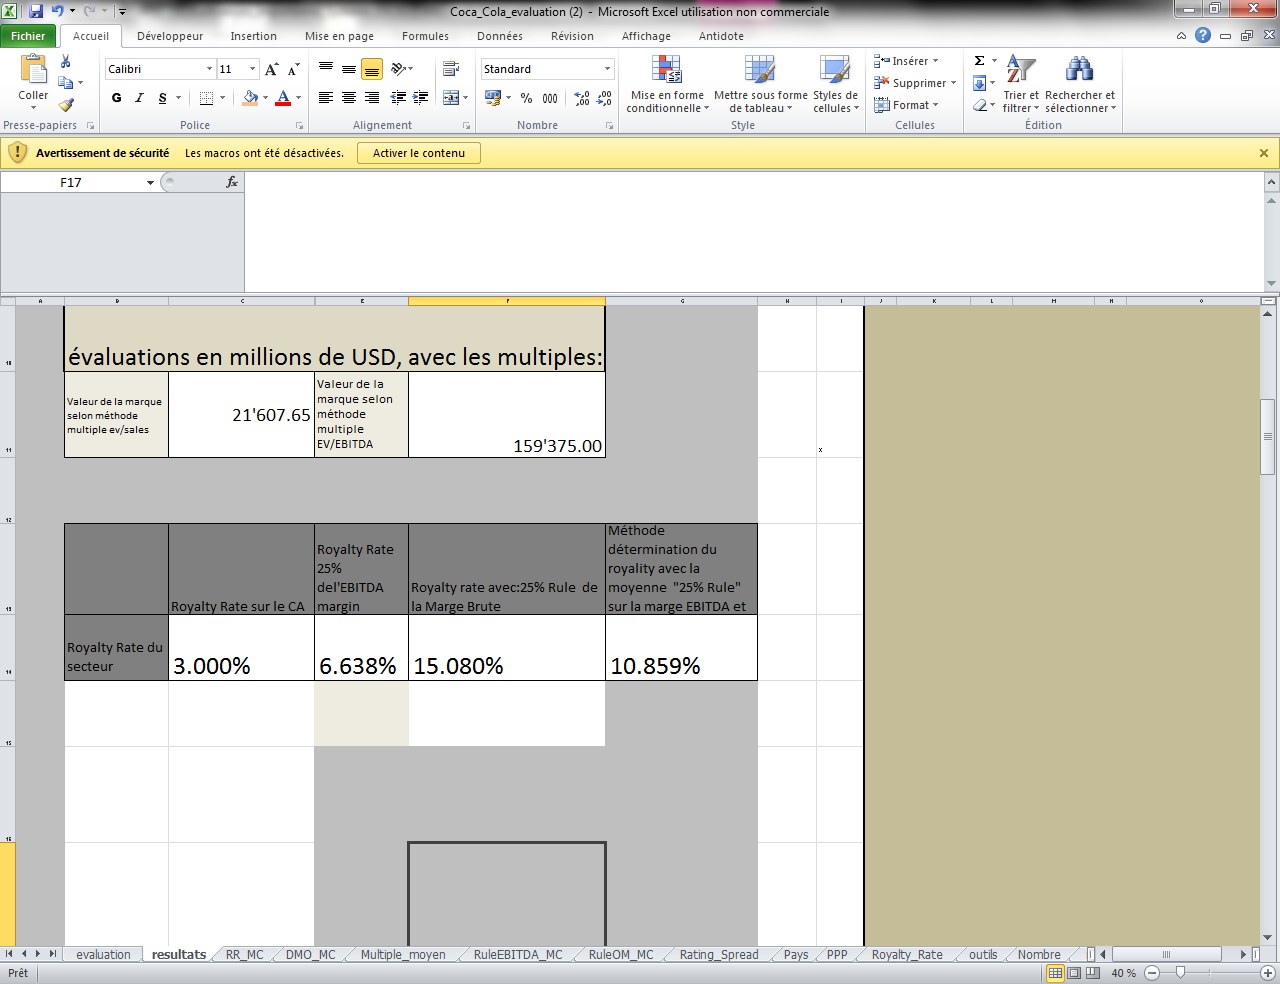Click the reduce decimal places icon
Image resolution: width=1280 pixels, height=984 pixels.
[604, 98]
